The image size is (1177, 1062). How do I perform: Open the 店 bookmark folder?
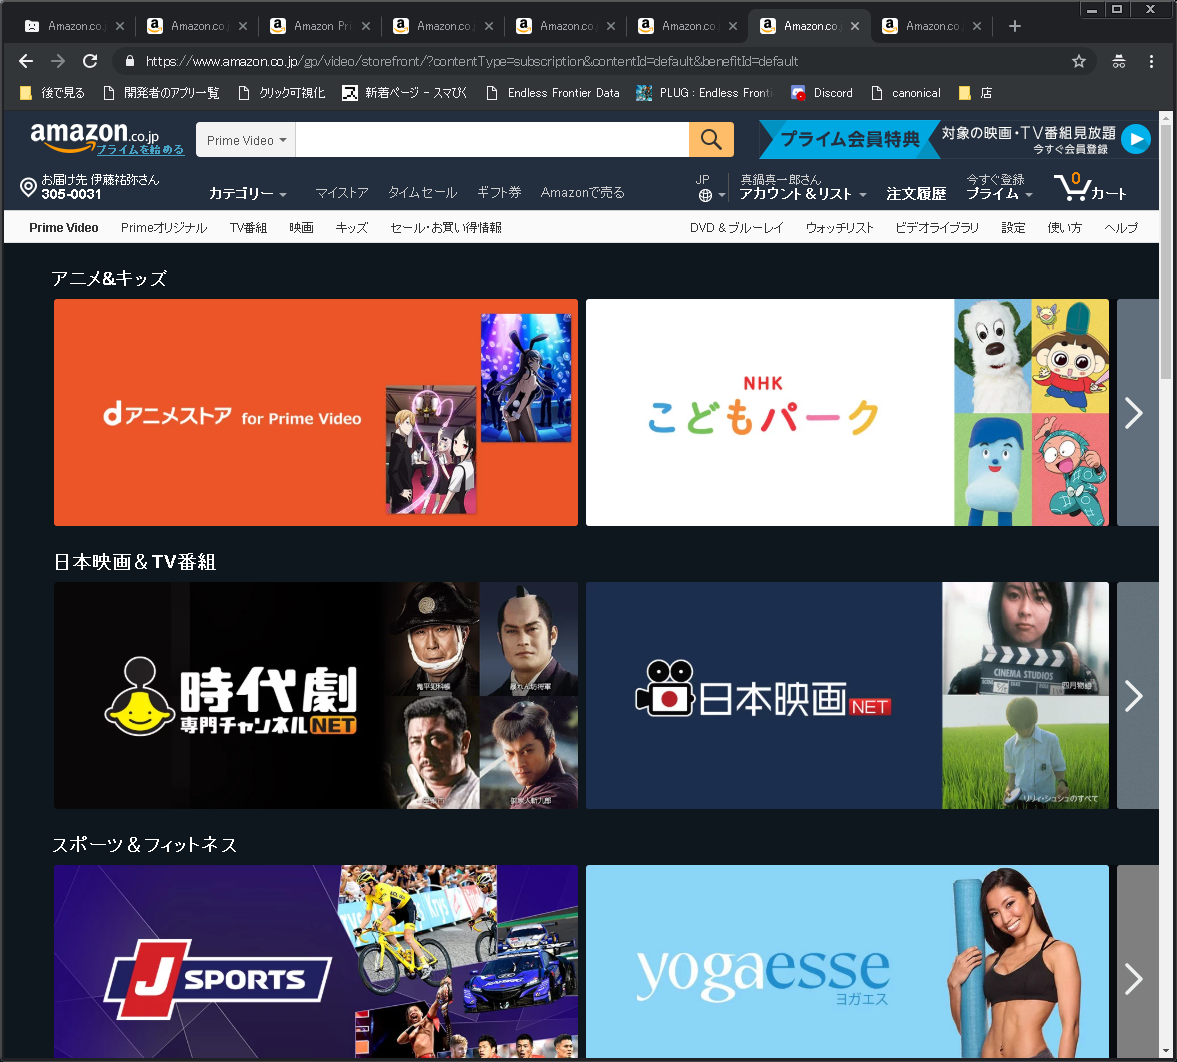[x=976, y=93]
